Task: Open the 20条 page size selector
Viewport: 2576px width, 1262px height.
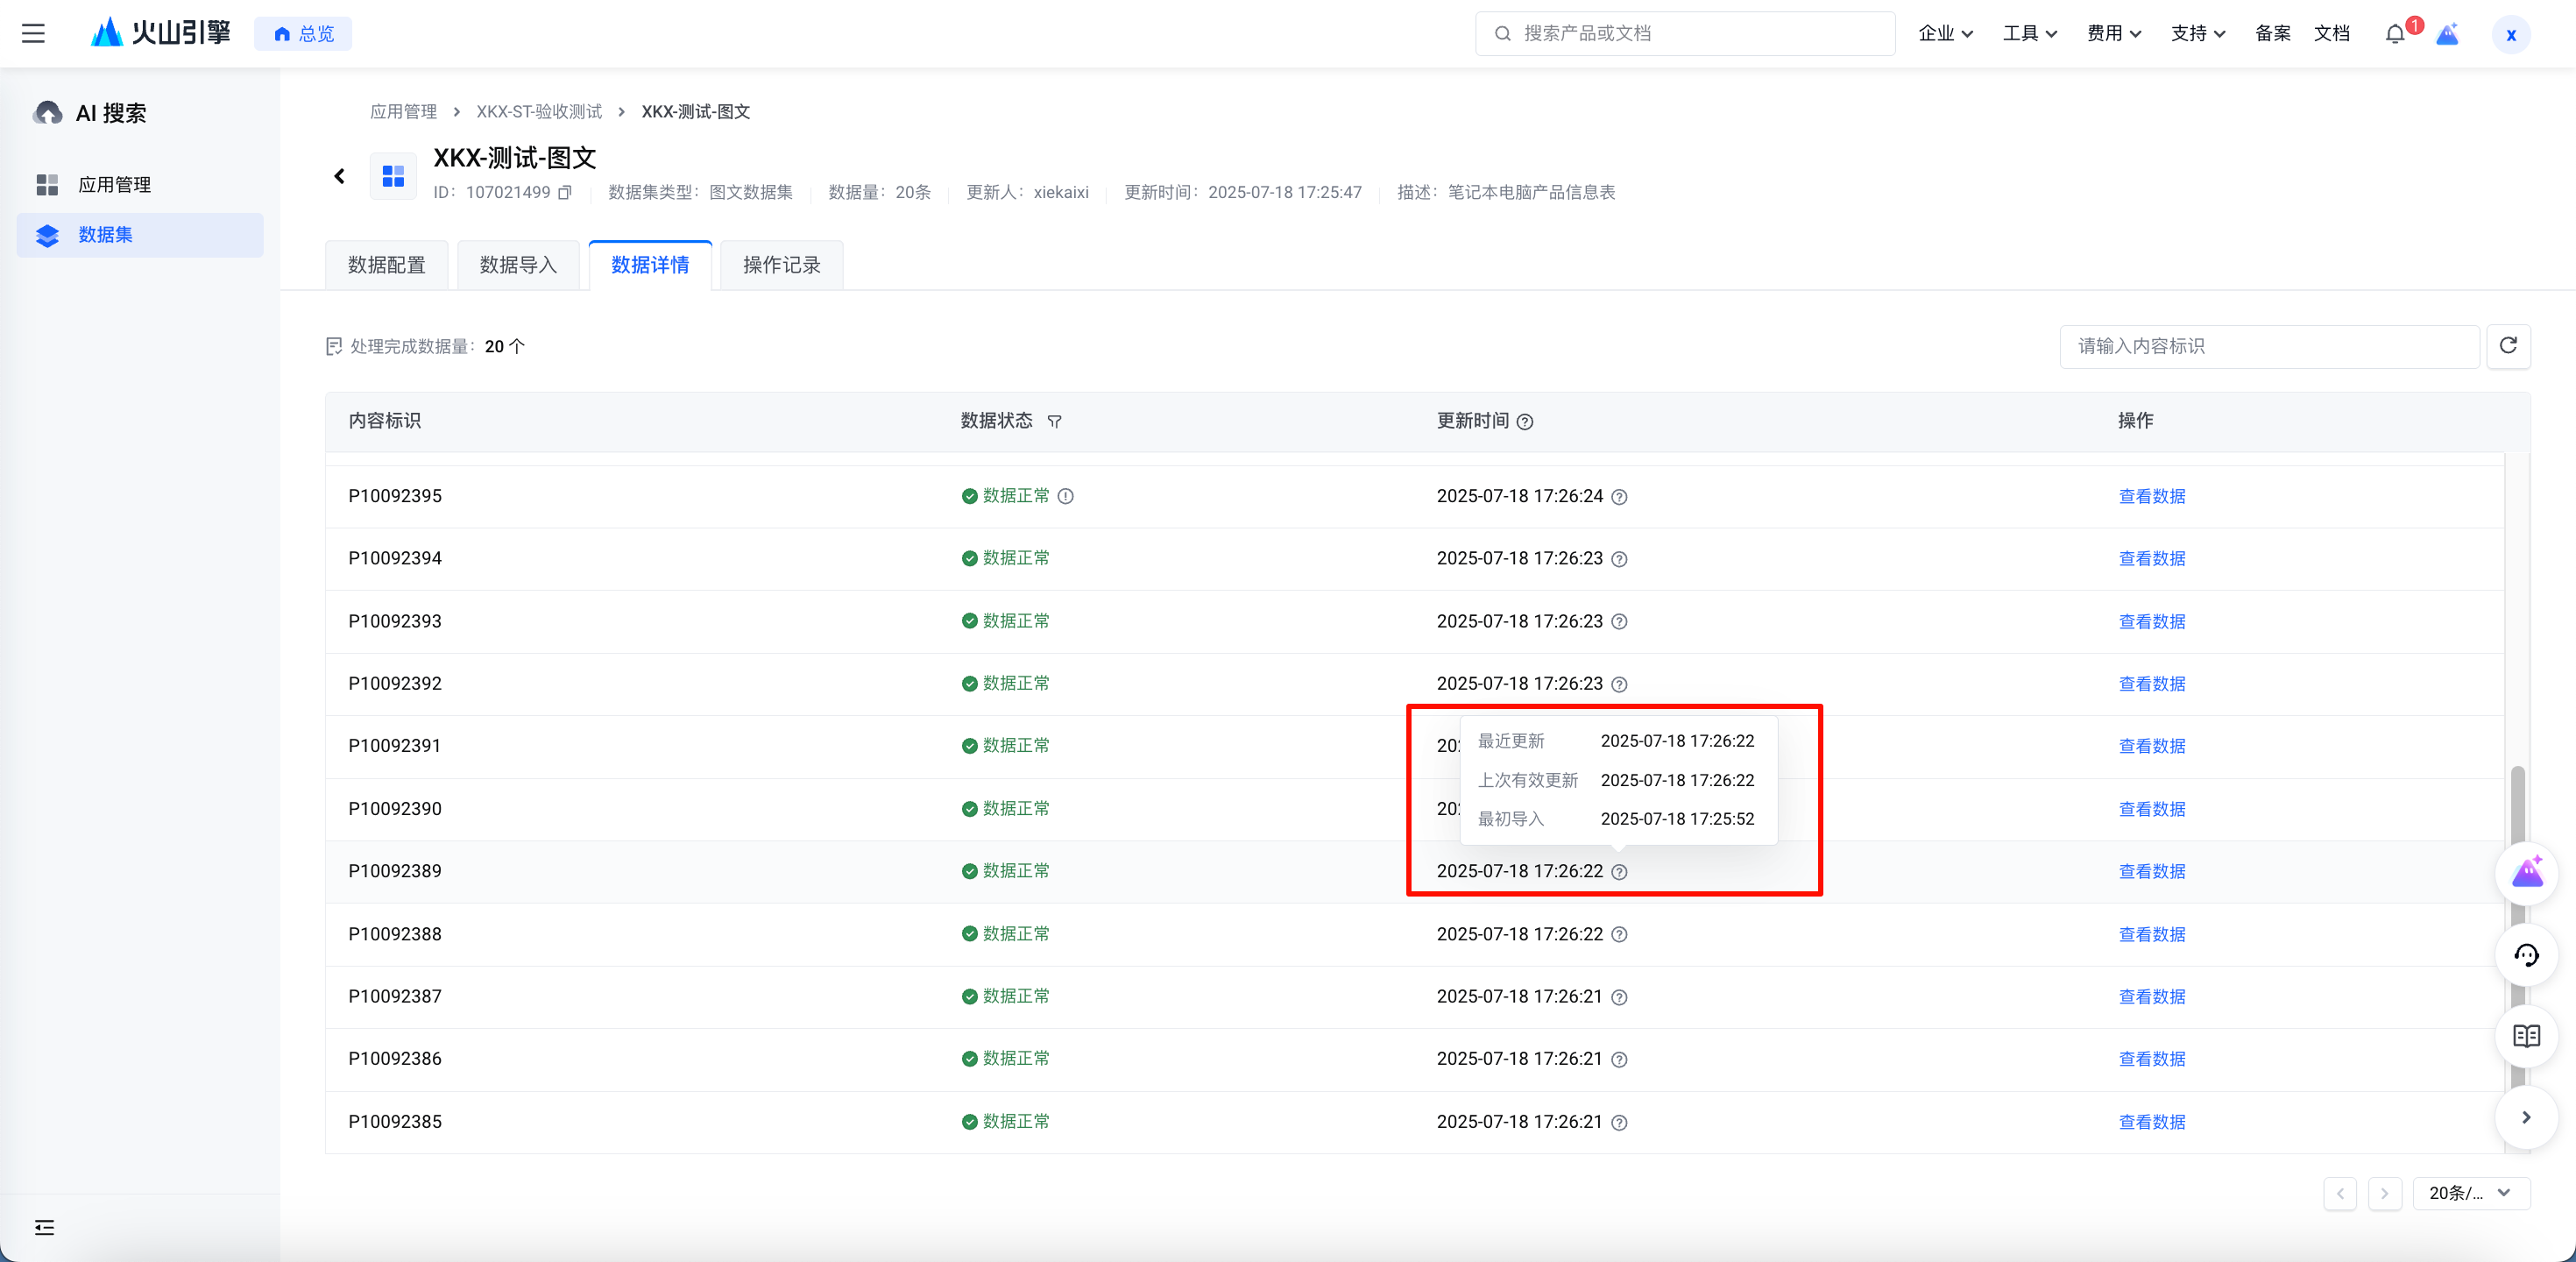Action: coord(2470,1193)
